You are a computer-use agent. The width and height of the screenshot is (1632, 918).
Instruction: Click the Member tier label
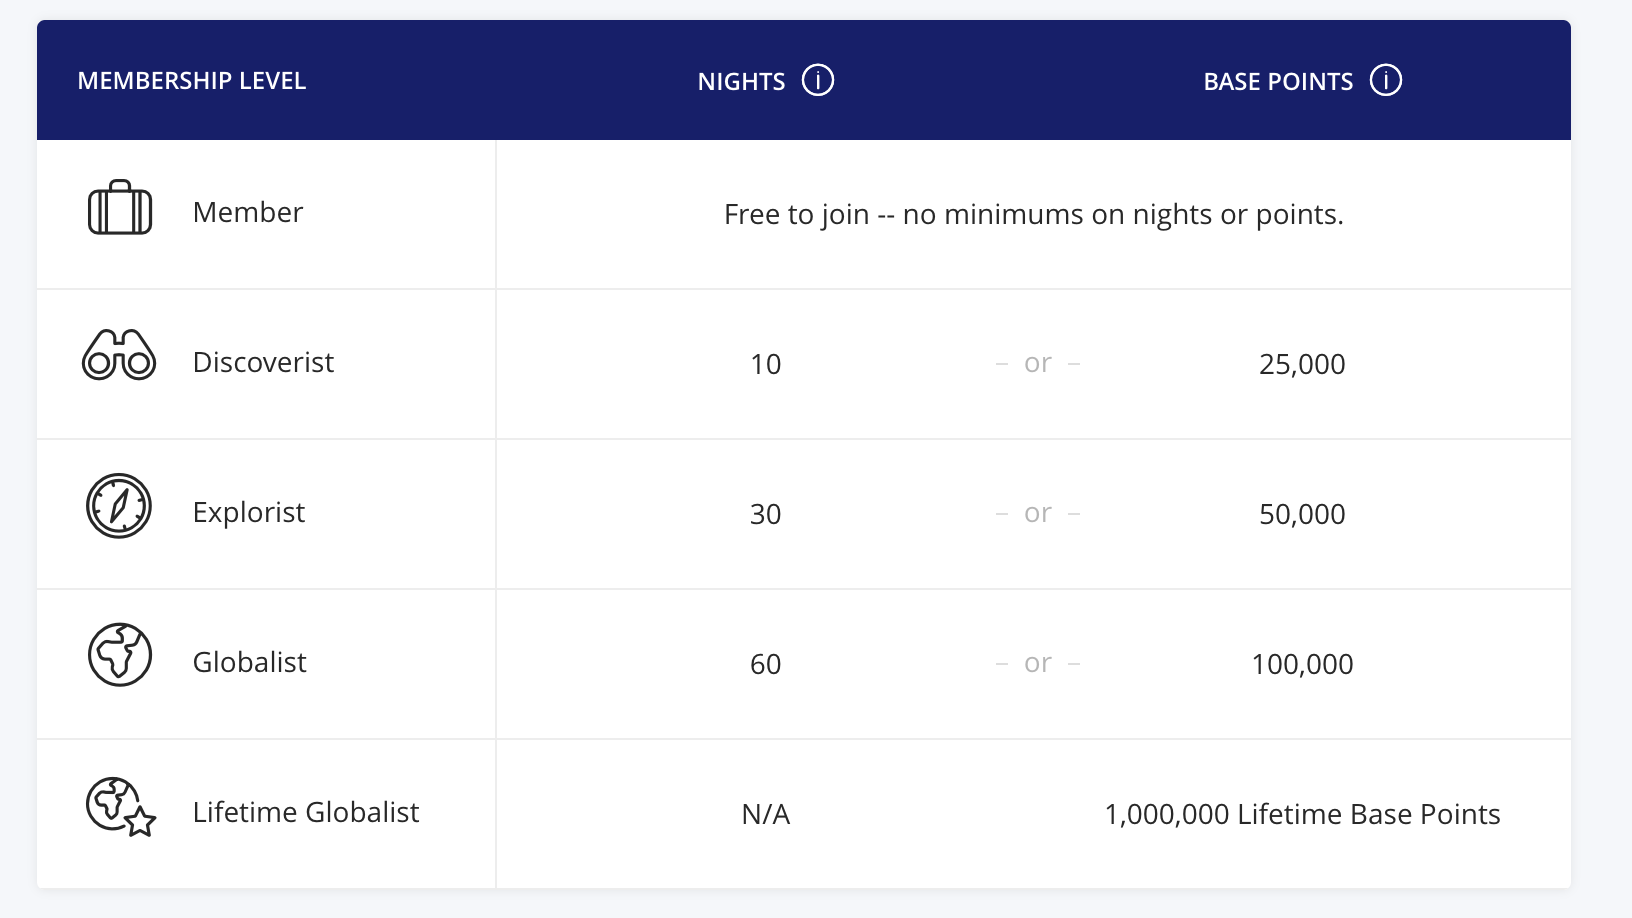[248, 211]
